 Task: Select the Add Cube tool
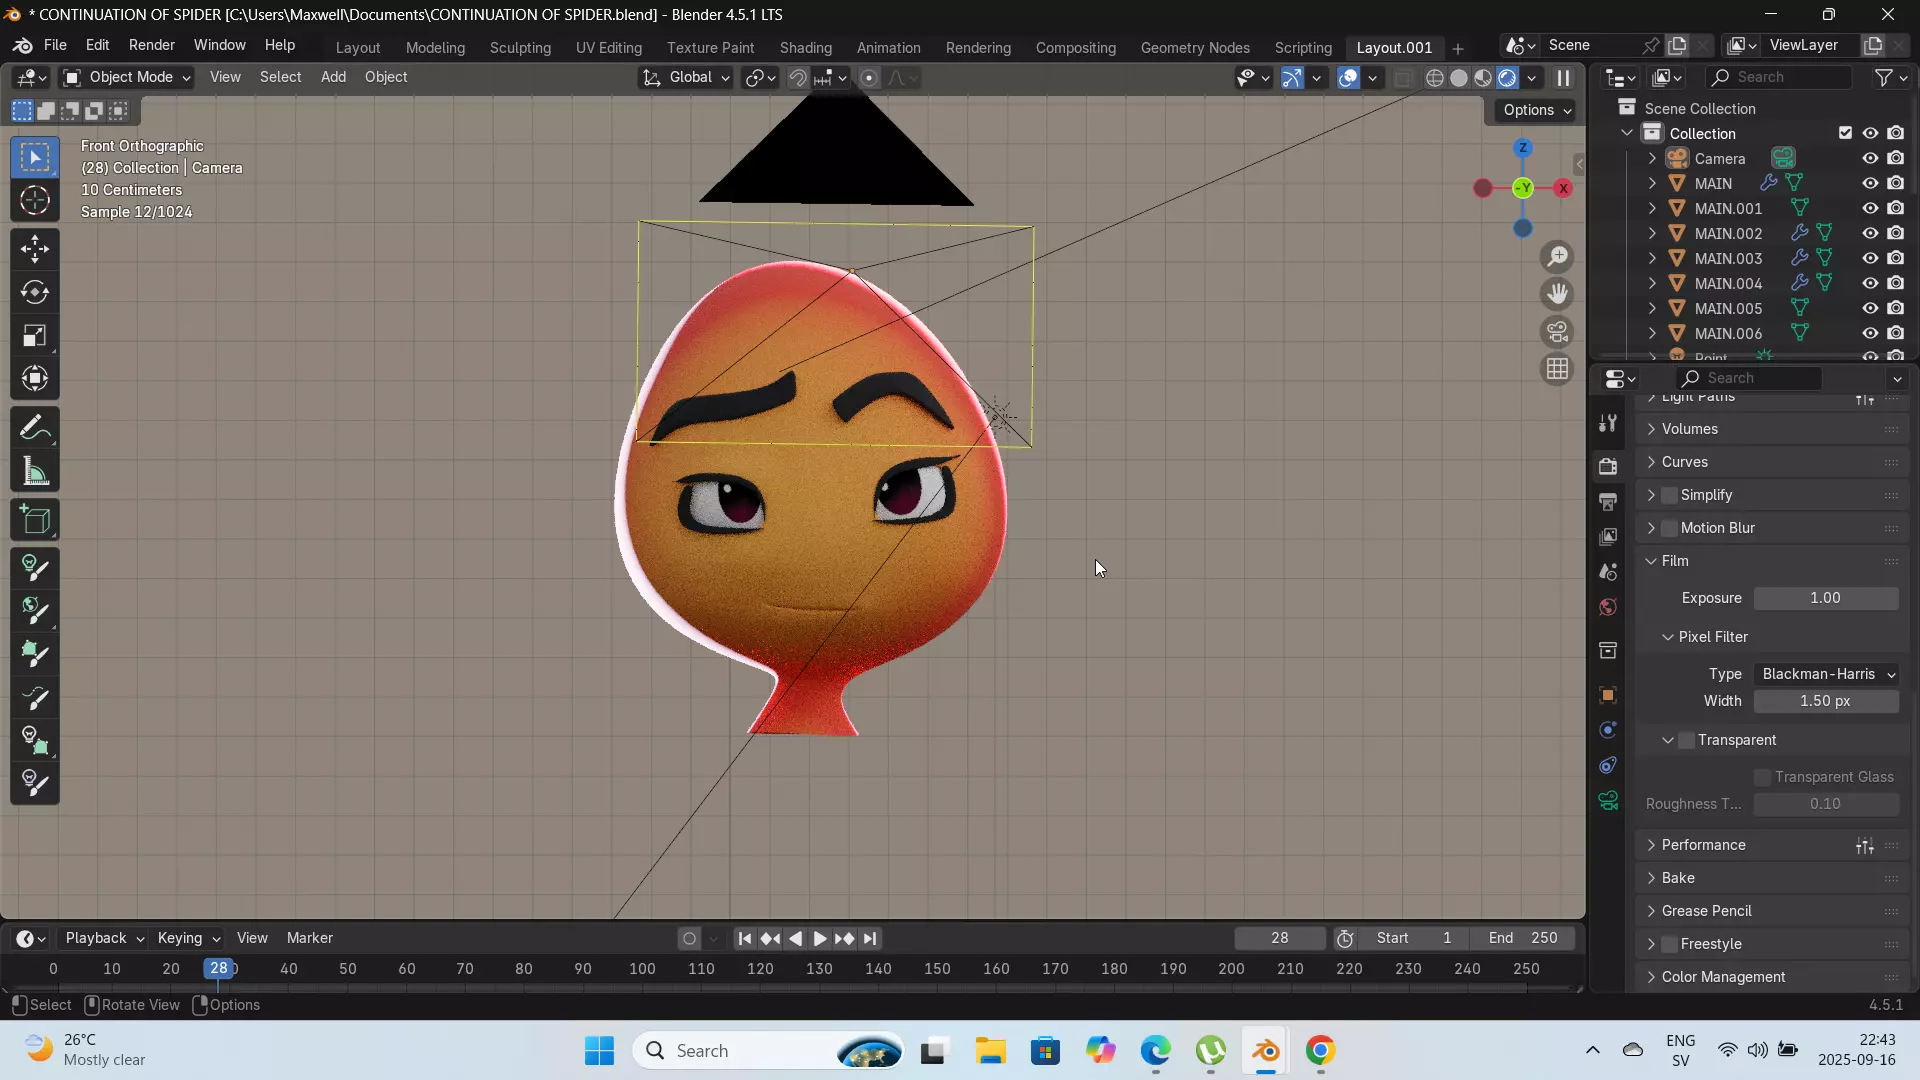pos(35,520)
